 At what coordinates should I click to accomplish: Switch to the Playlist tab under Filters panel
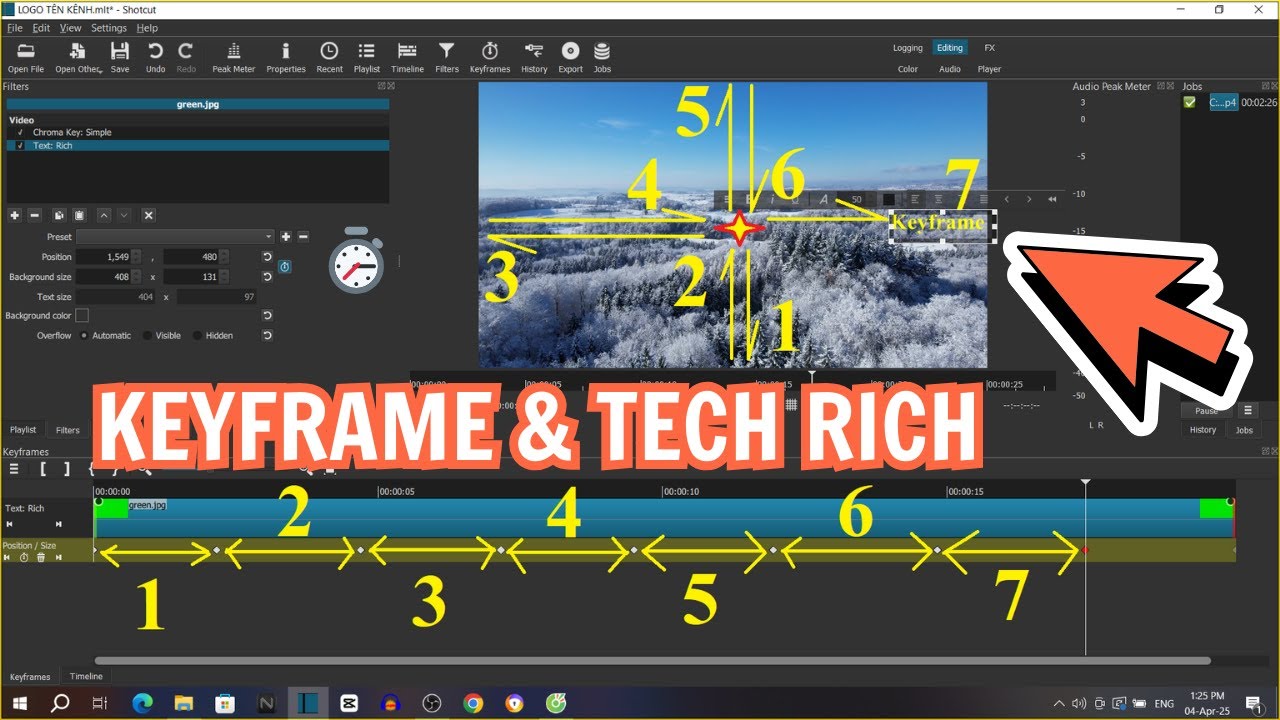[23, 430]
